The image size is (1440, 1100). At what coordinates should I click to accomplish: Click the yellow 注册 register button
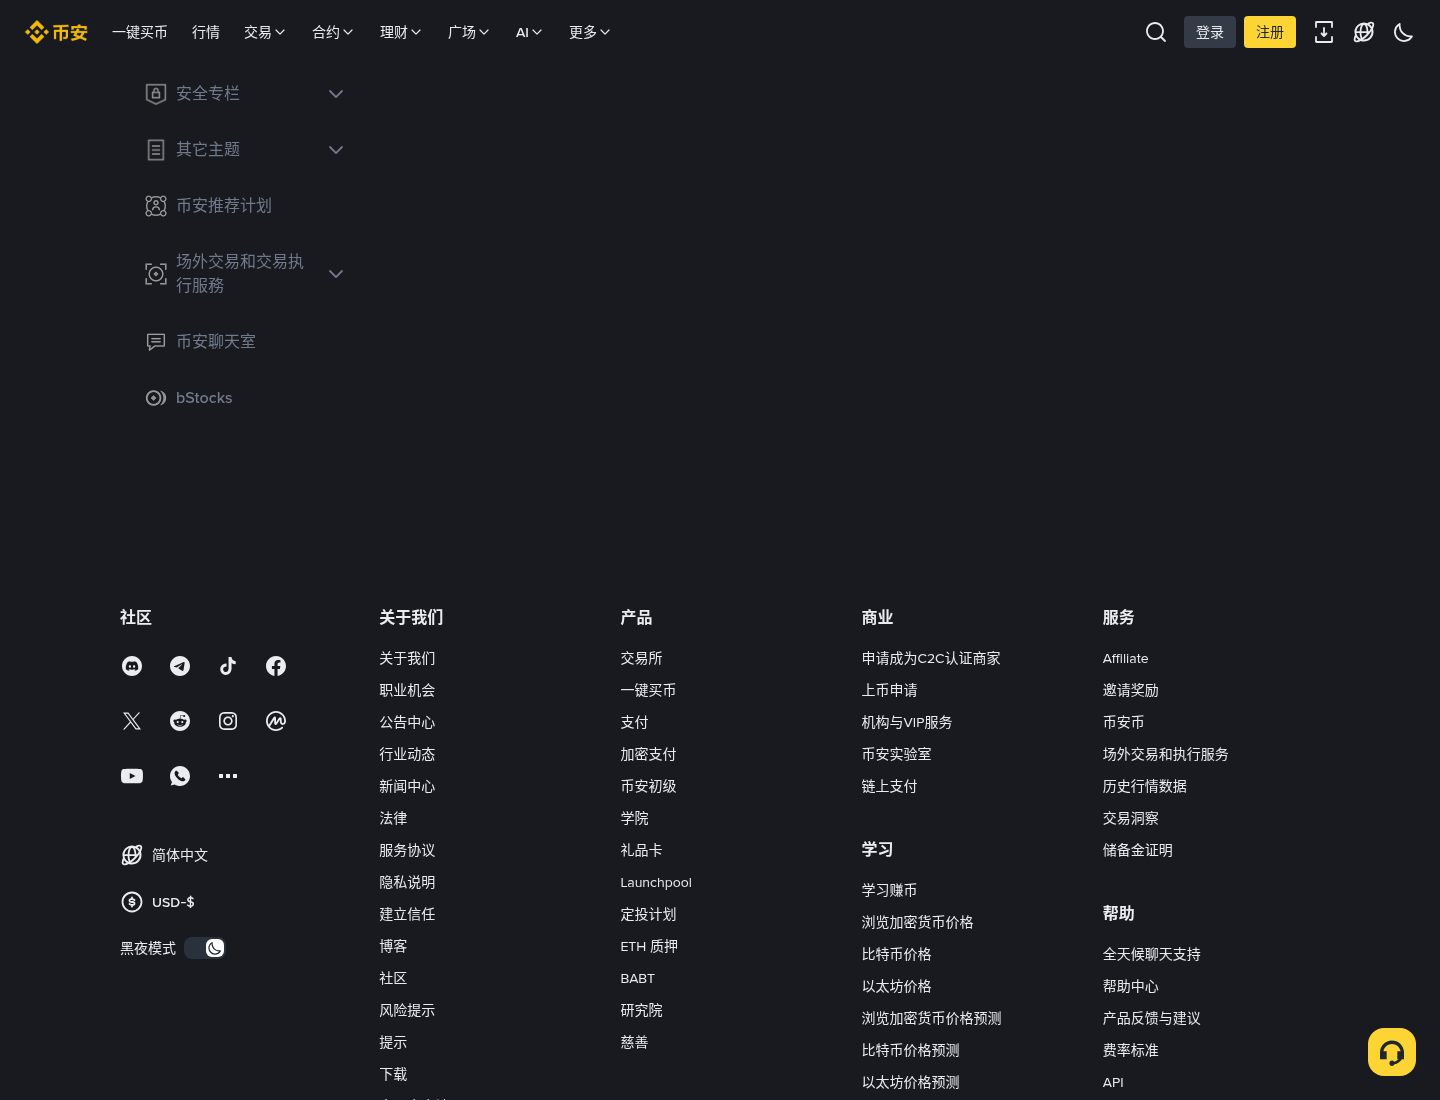pyautogui.click(x=1270, y=32)
